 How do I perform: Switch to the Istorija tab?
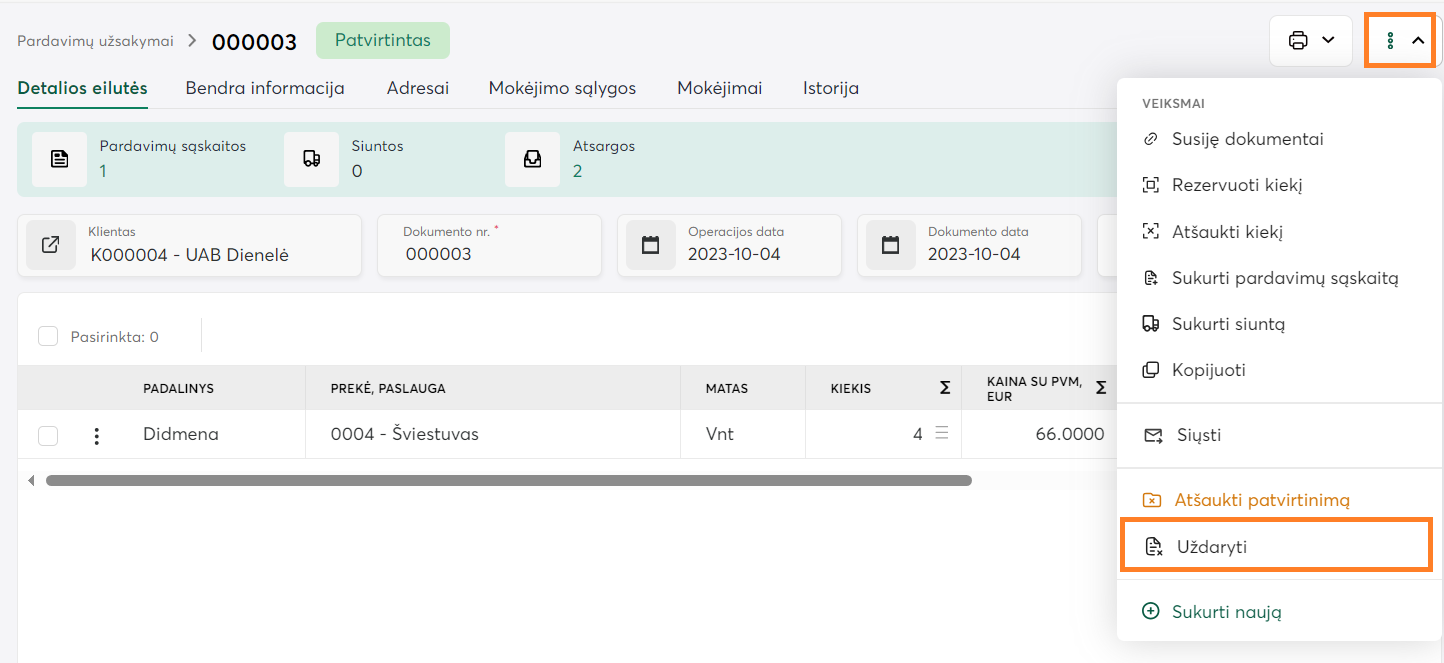(830, 88)
